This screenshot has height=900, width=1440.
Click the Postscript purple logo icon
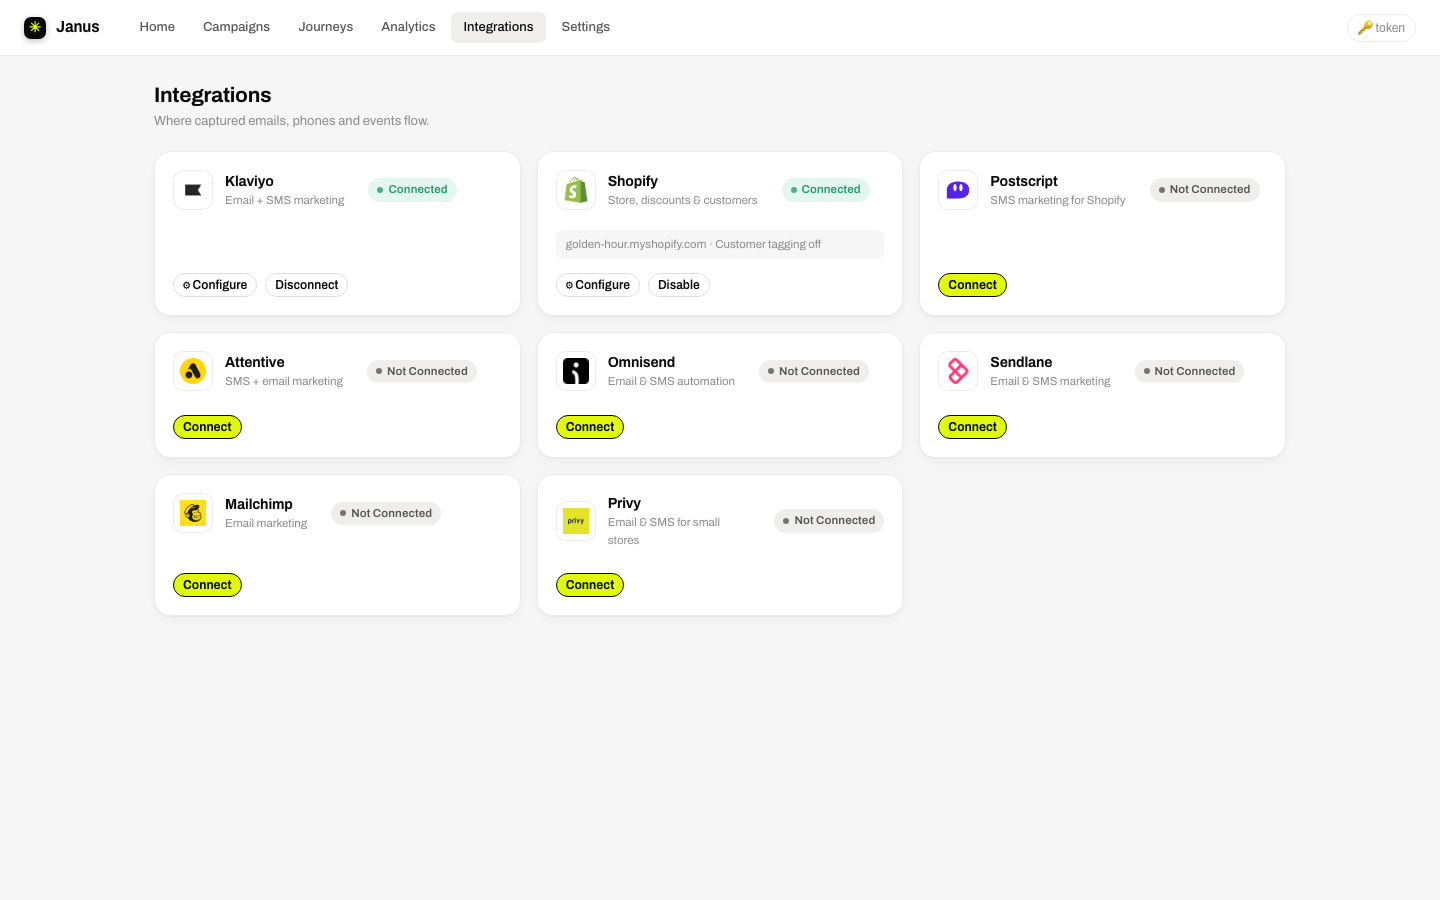[958, 190]
